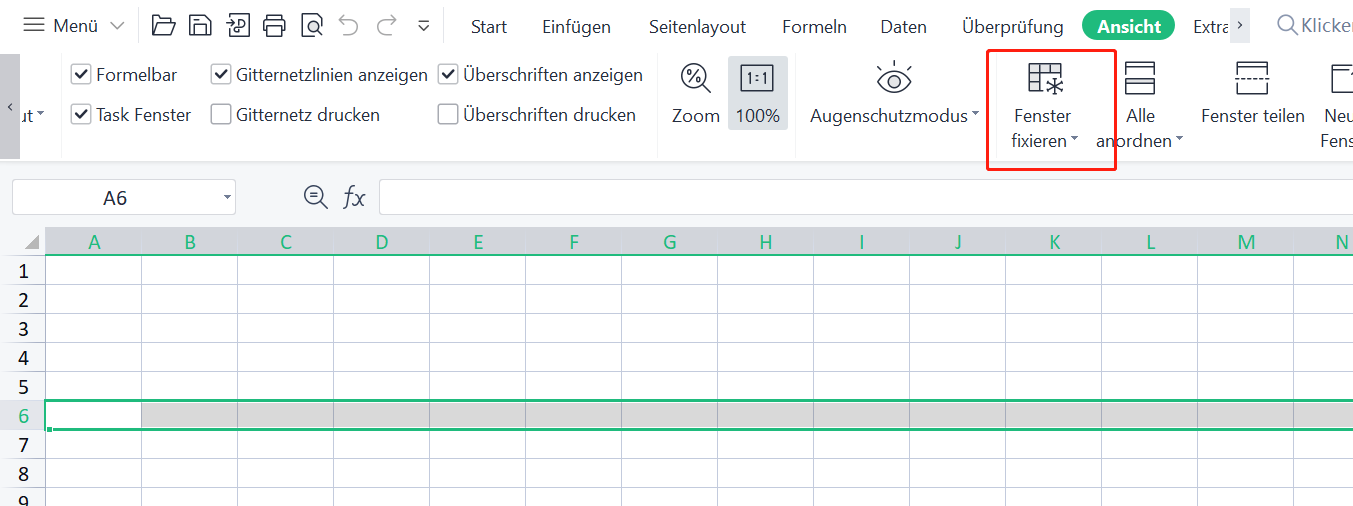Image resolution: width=1353 pixels, height=506 pixels.
Task: Select column D header
Action: point(381,242)
